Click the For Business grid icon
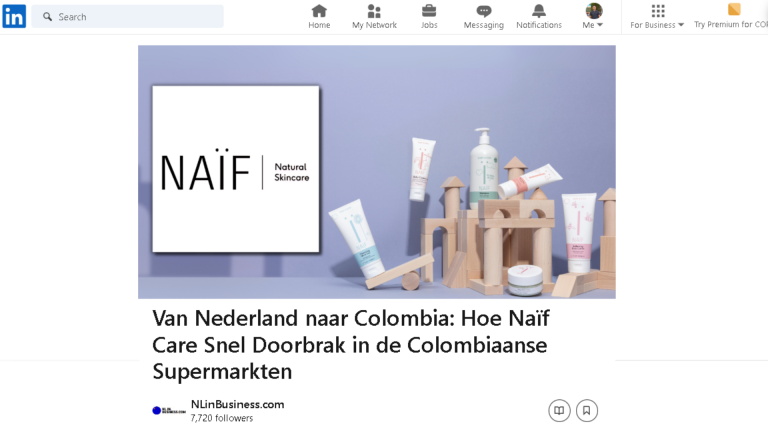The height and width of the screenshot is (432, 768). 658,11
